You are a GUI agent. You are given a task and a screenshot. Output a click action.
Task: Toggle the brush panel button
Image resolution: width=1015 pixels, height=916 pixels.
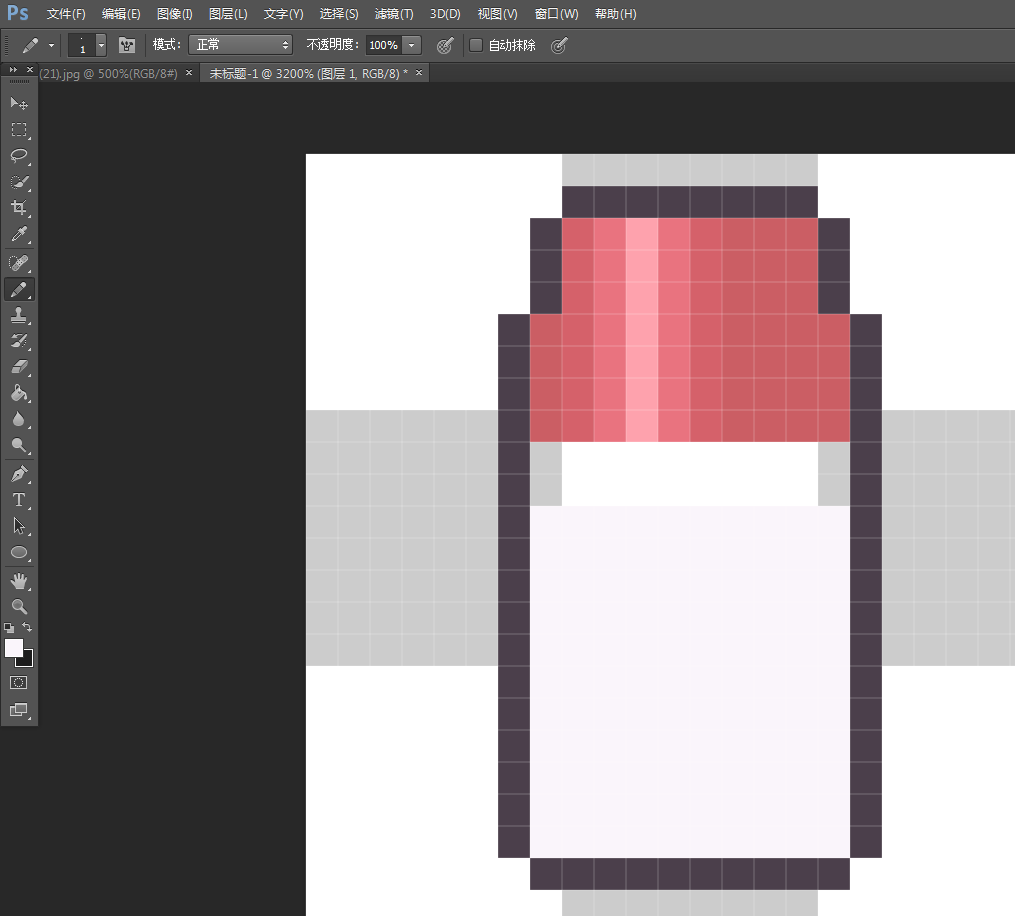127,45
